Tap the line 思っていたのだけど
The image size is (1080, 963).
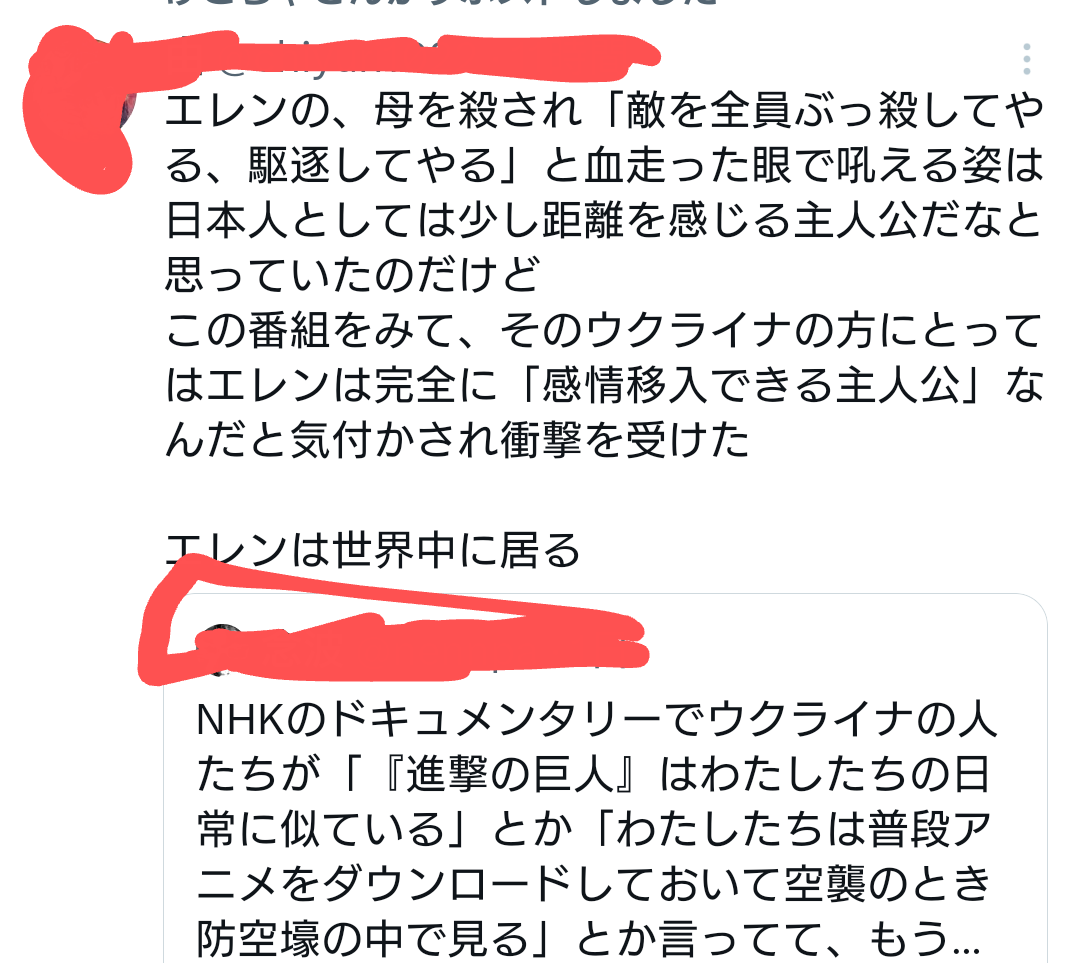pos(353,276)
